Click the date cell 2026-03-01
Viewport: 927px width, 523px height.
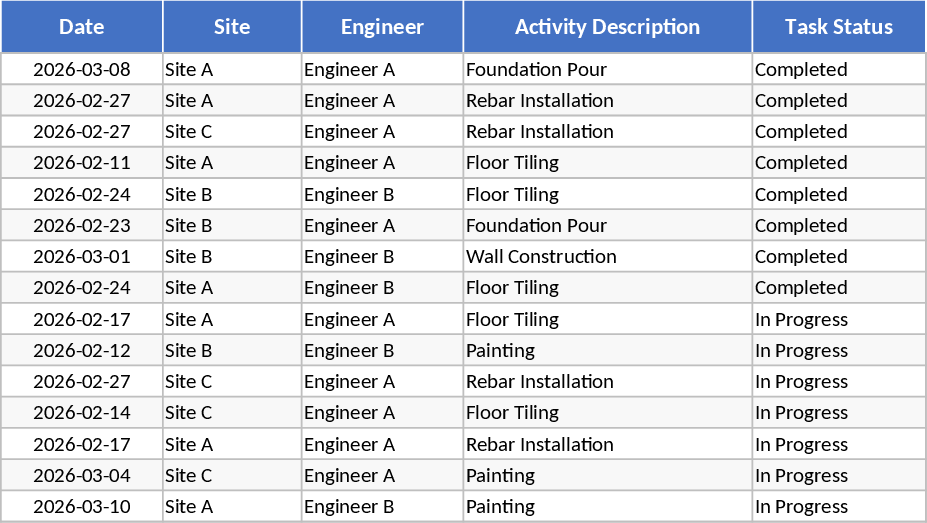point(82,256)
